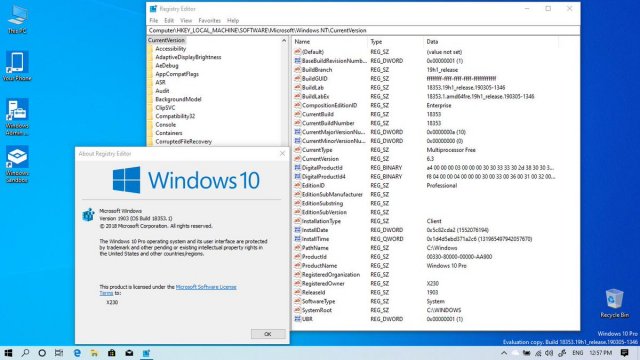Viewport: 640px width, 360px height.
Task: Open the Edit menu in Registry Editor
Action: point(169,20)
